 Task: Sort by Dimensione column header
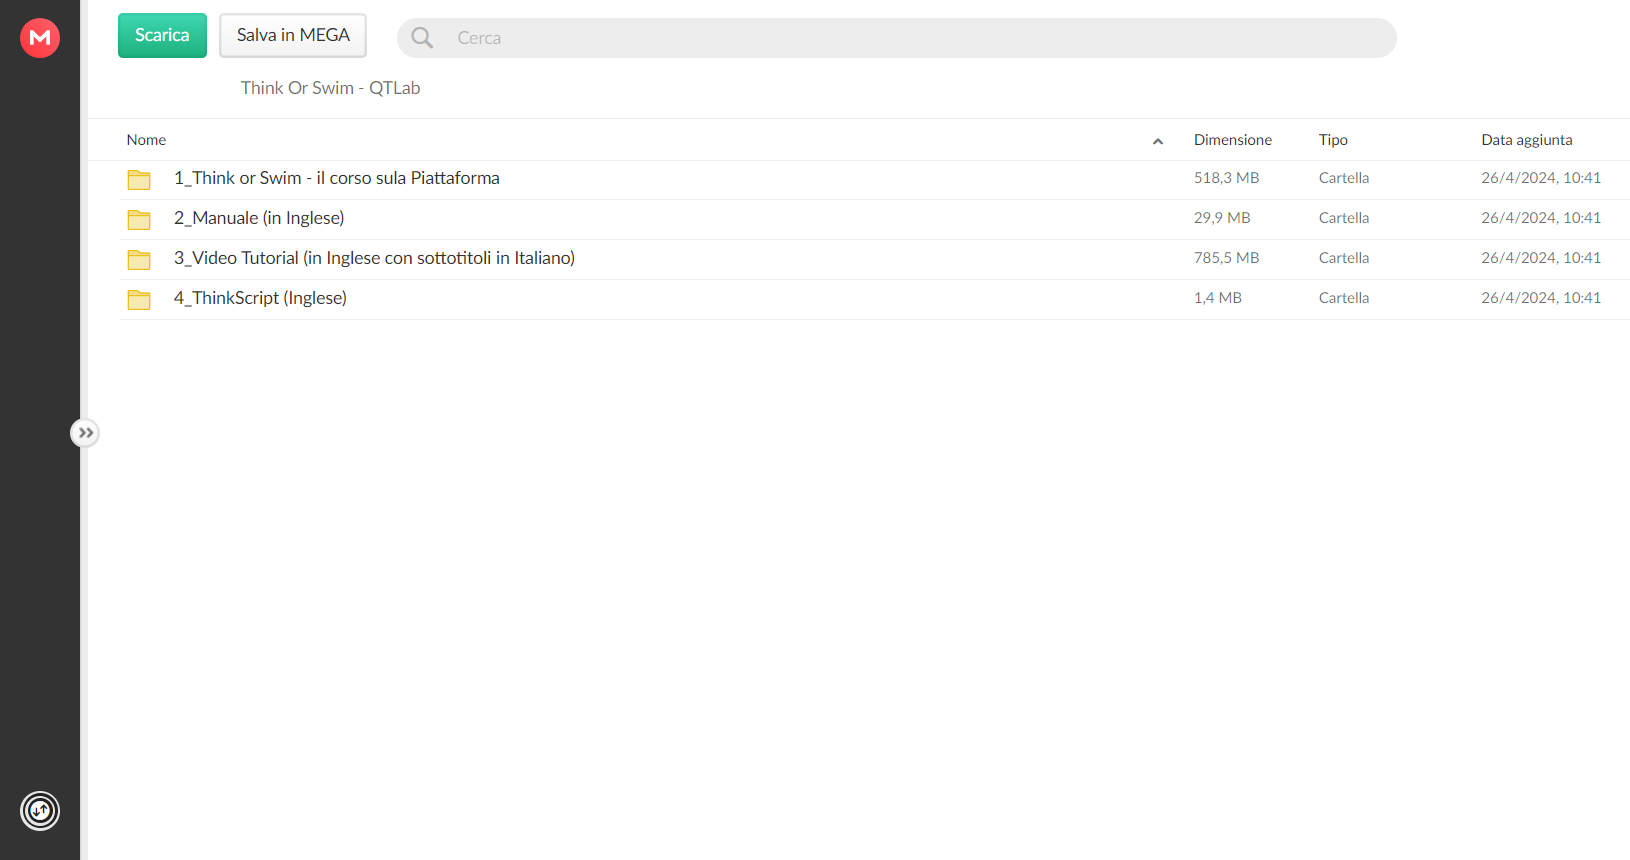tap(1233, 140)
